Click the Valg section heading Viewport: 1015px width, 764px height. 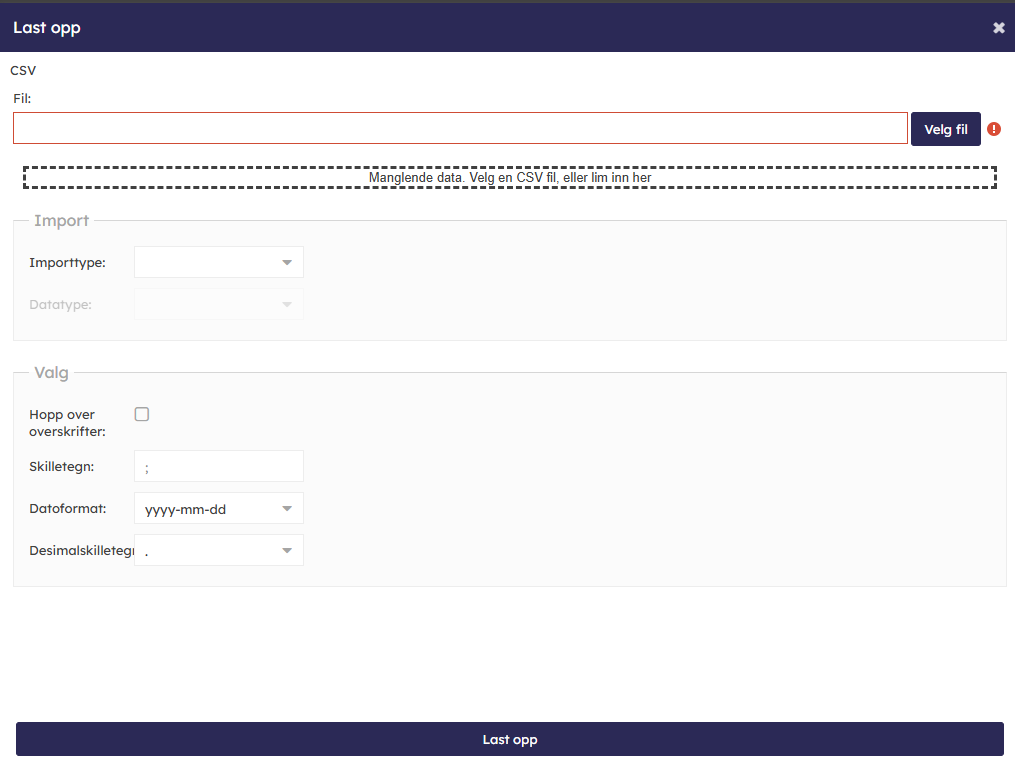point(51,373)
